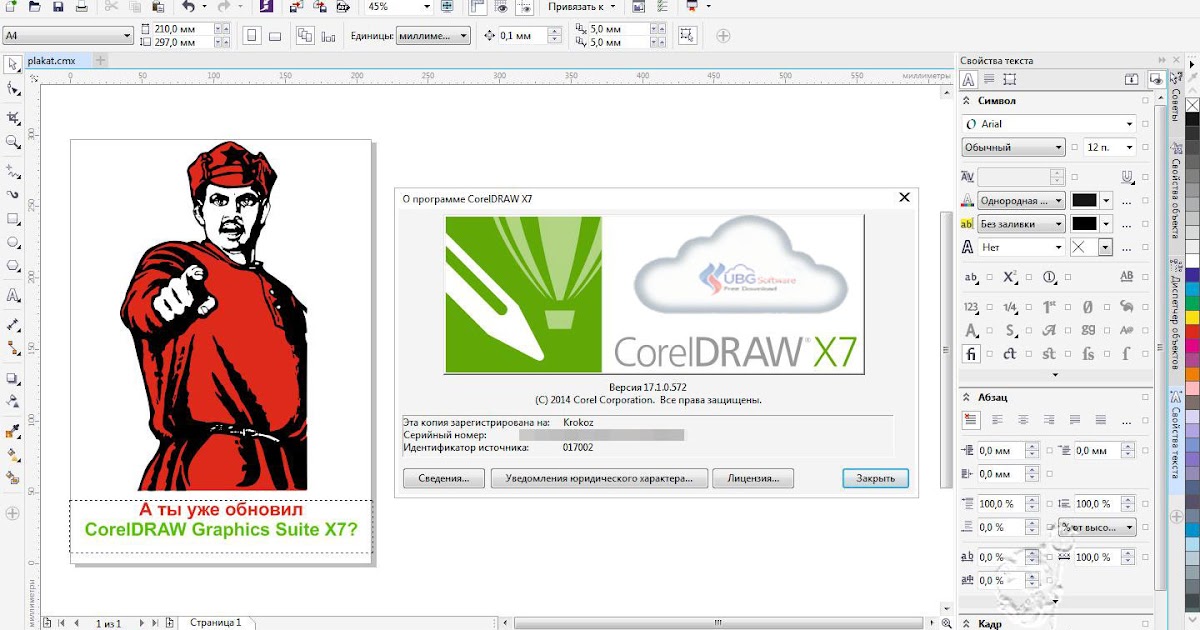Select the Polygon tool in toolbox
Image resolution: width=1200 pixels, height=630 pixels.
pos(13,267)
